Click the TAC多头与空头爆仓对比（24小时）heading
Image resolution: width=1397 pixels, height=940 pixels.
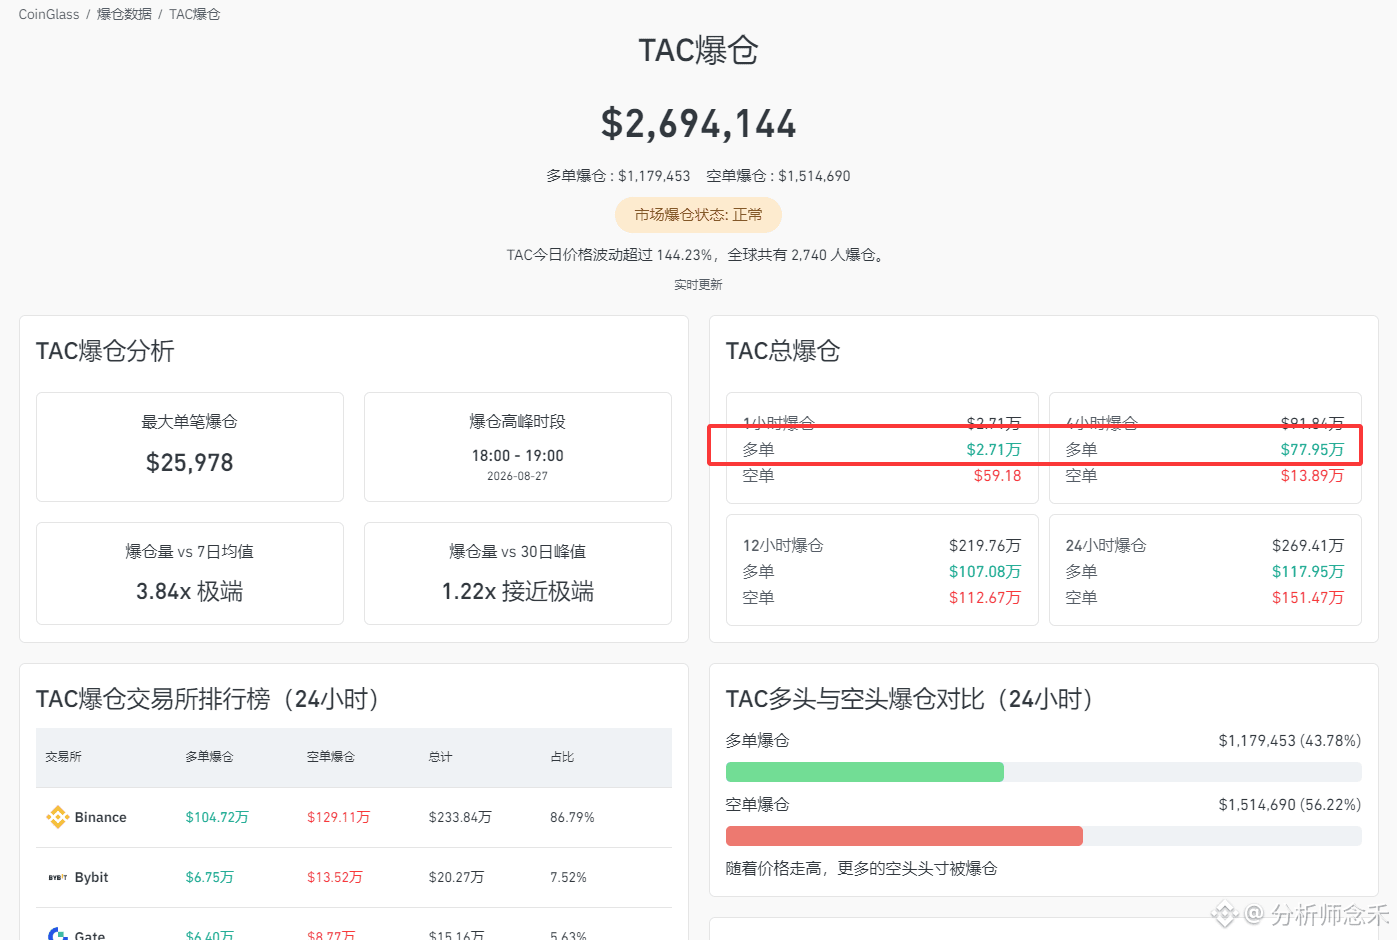[x=910, y=699]
